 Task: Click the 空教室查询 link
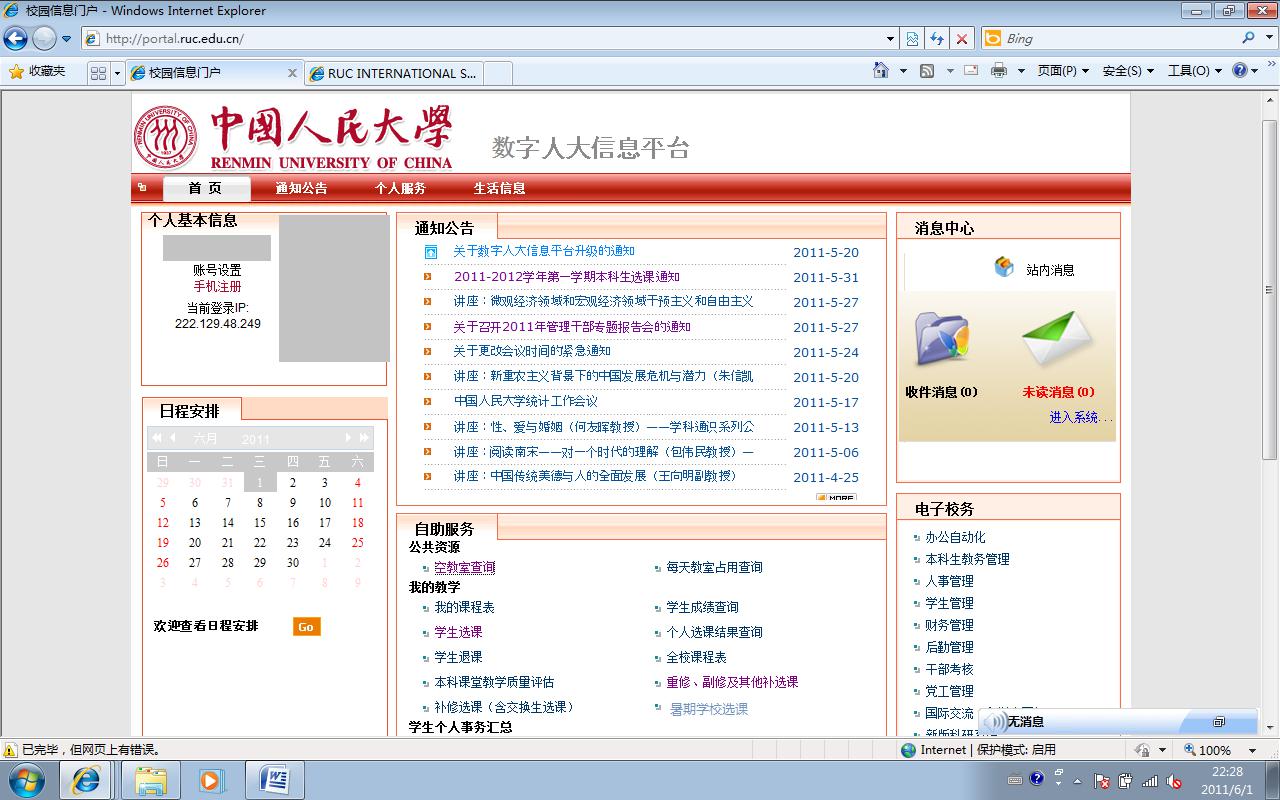point(464,567)
